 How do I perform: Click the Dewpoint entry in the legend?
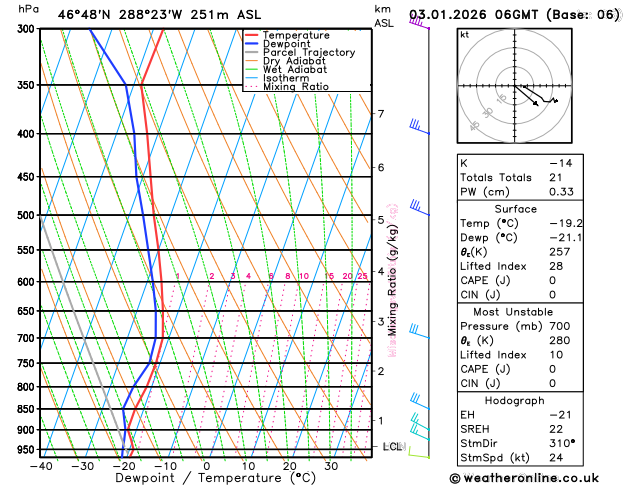(x=286, y=44)
